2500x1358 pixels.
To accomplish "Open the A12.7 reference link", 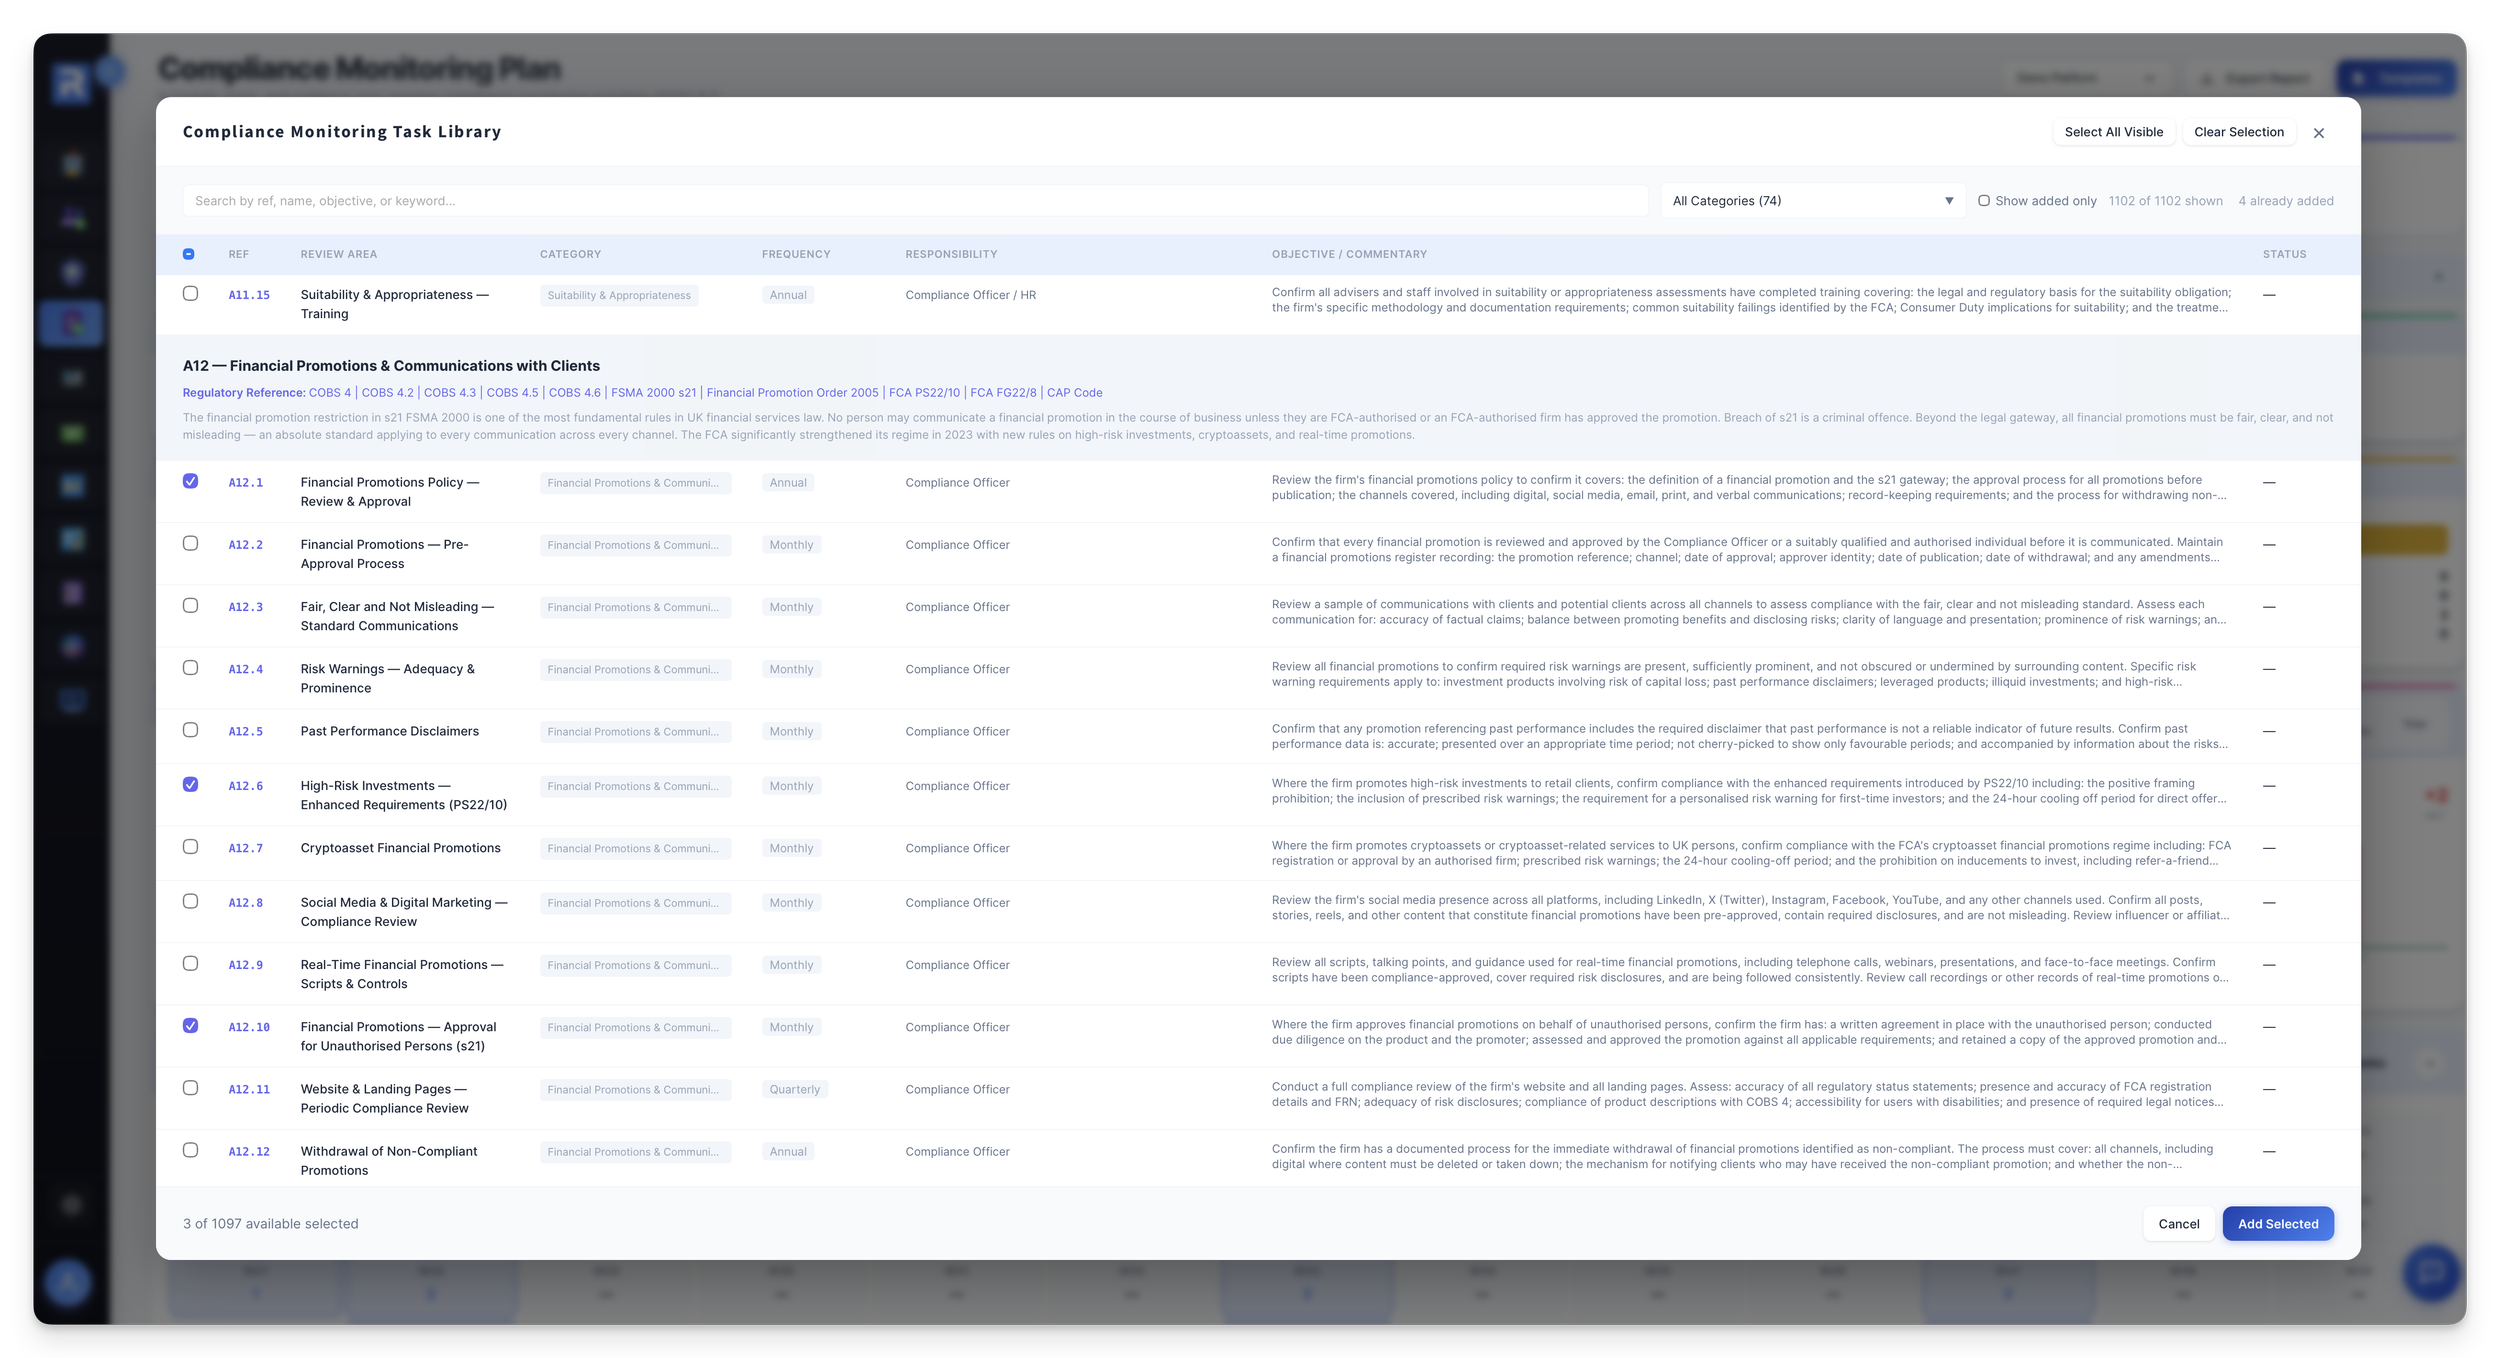I will coord(245,848).
